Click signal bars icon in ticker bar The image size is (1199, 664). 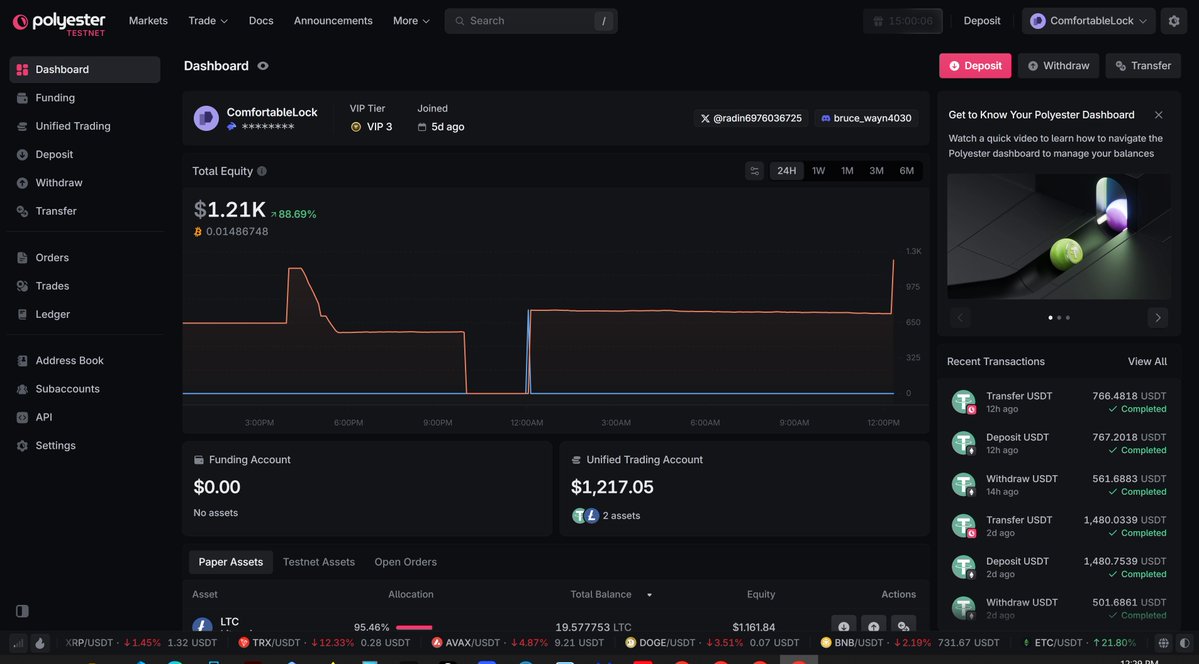(18, 643)
